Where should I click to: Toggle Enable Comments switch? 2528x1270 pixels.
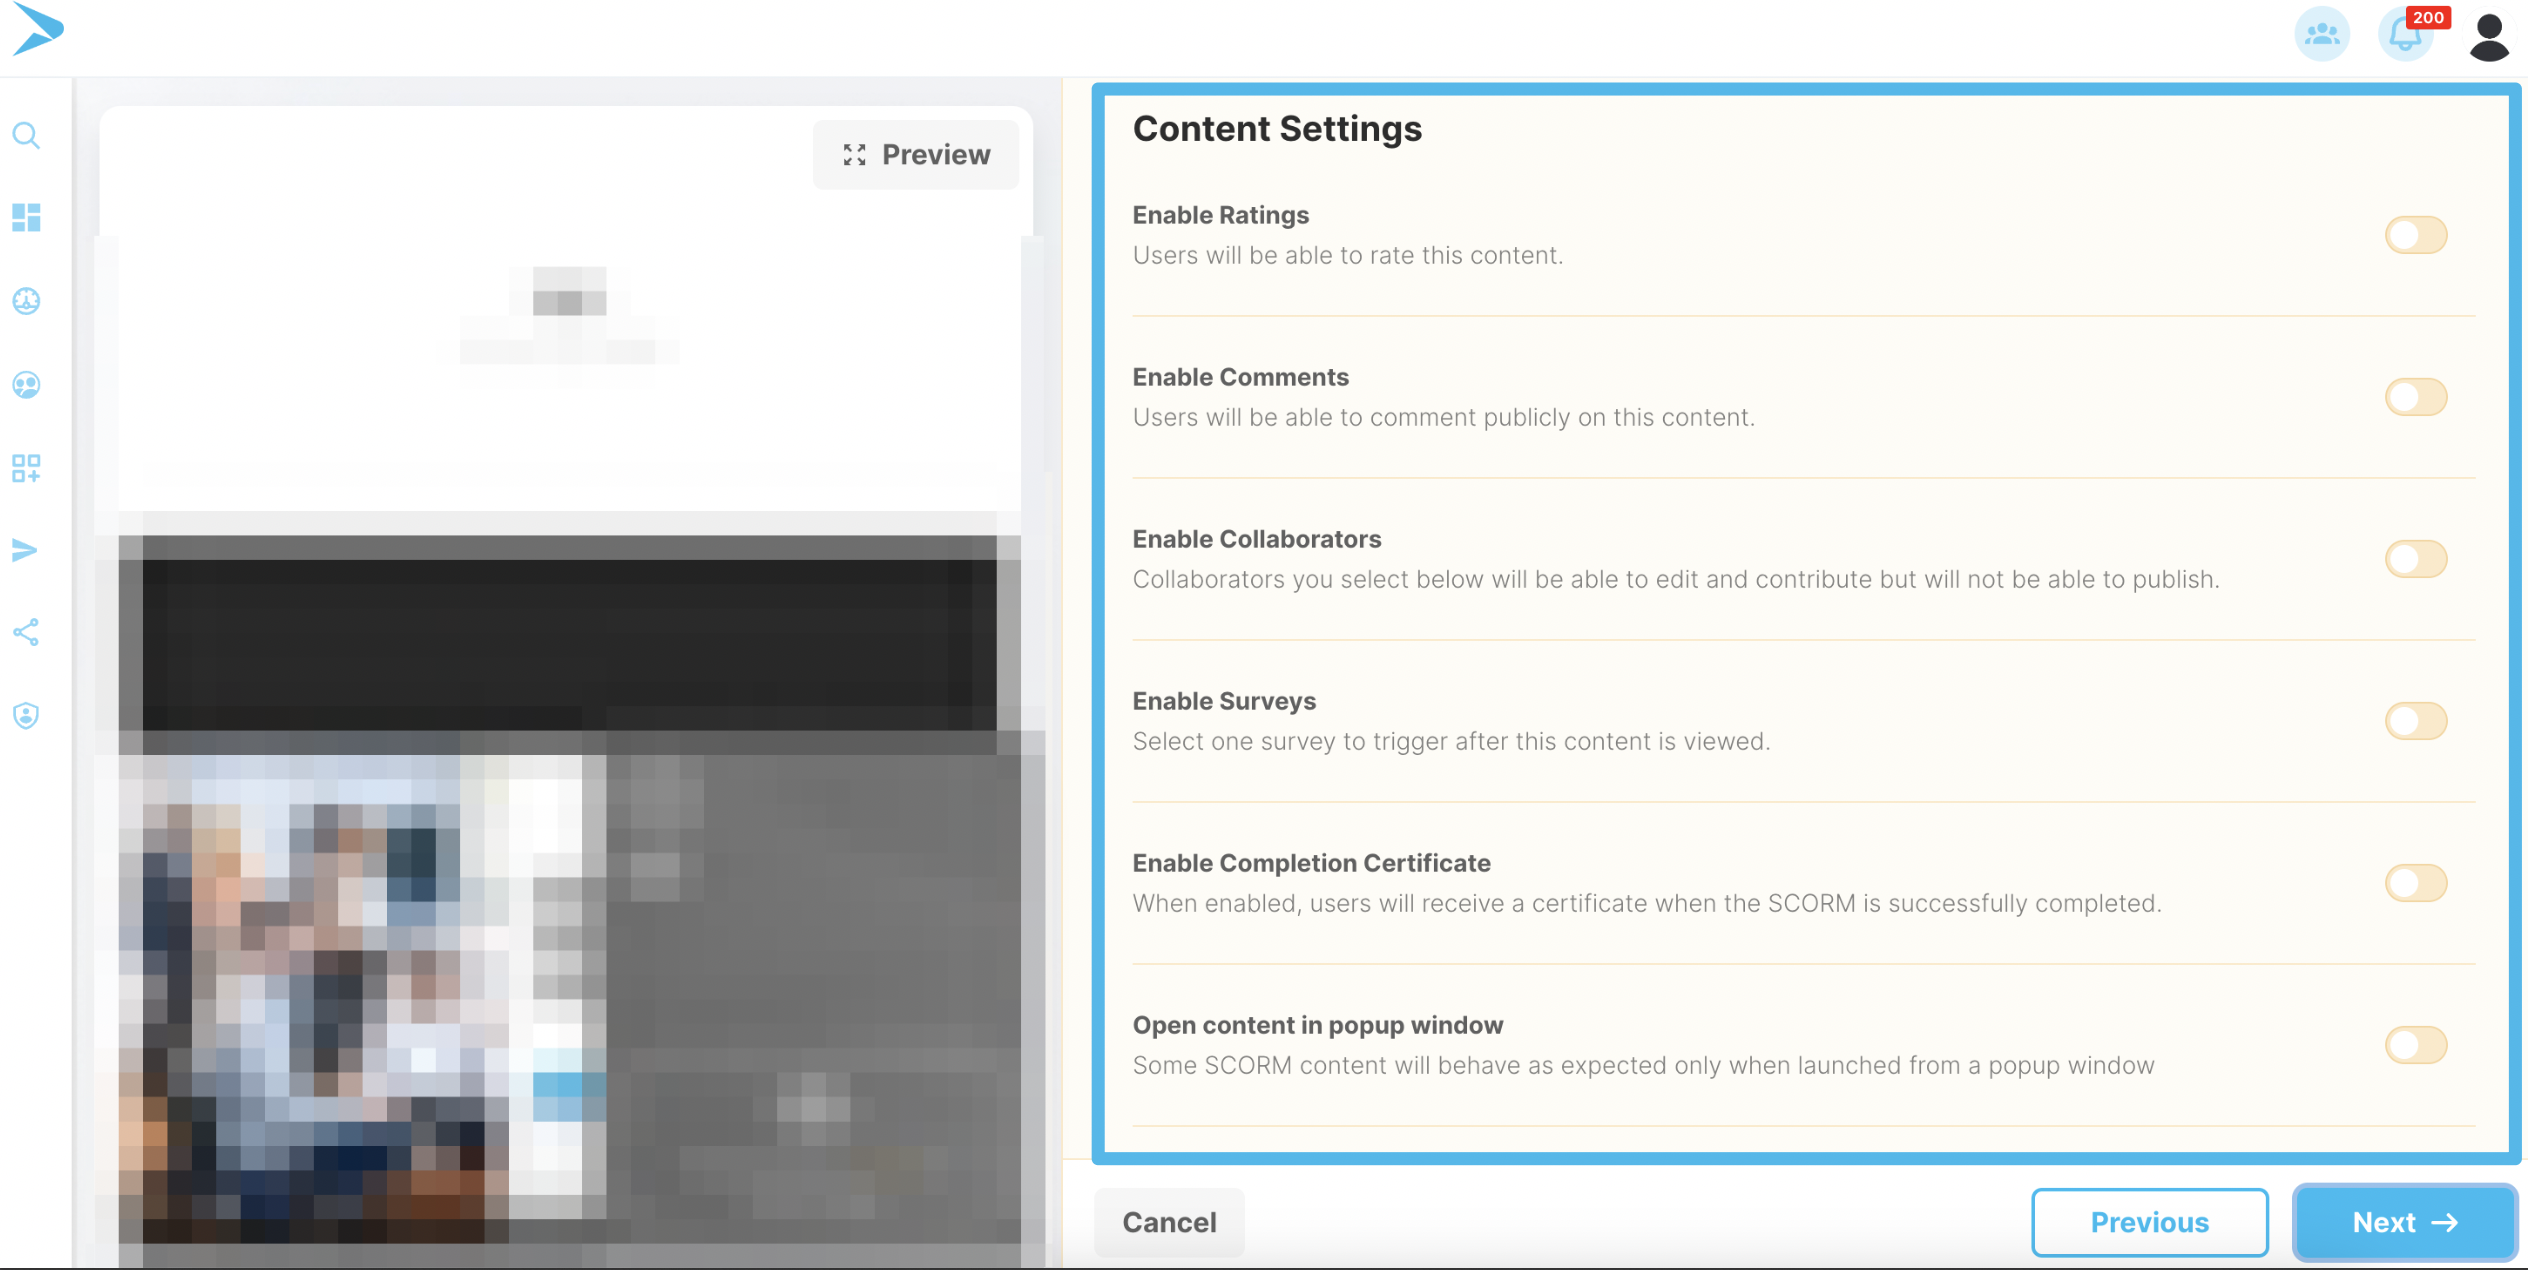pyautogui.click(x=2416, y=397)
